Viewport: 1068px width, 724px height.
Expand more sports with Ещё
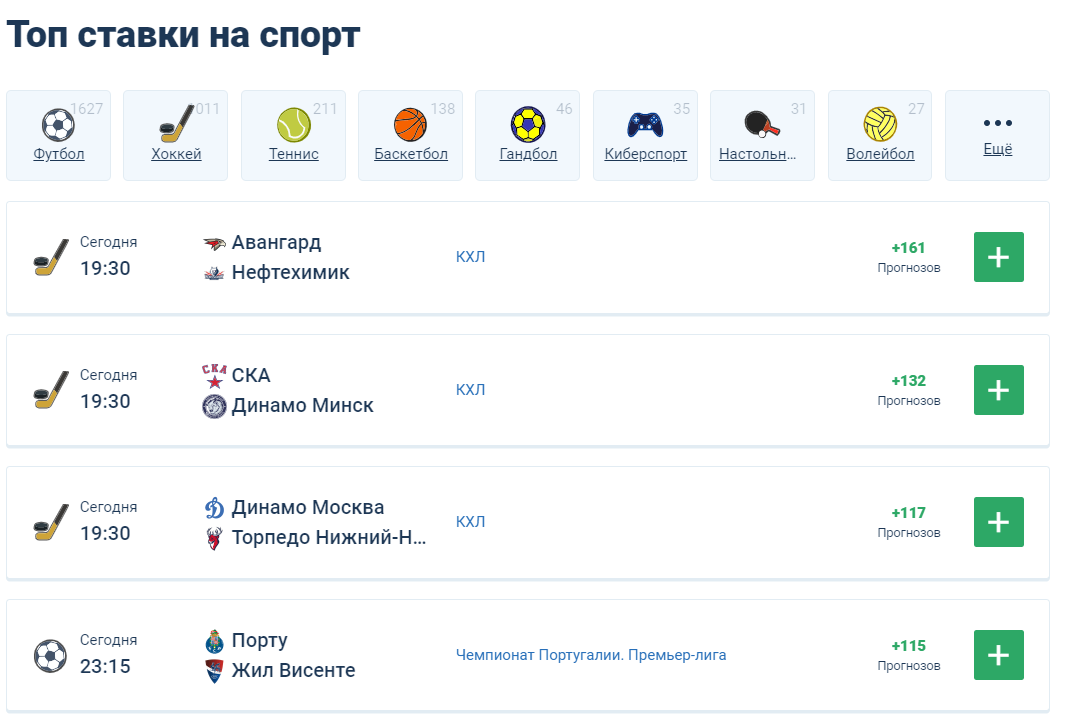click(998, 136)
